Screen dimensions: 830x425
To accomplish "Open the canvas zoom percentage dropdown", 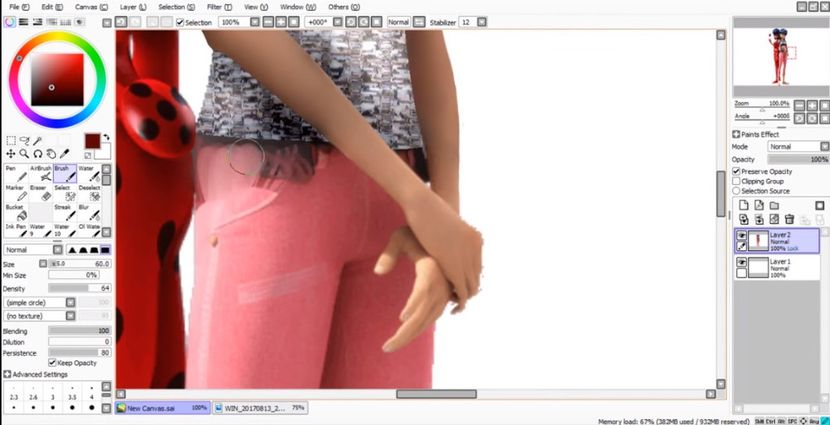I will [x=255, y=22].
